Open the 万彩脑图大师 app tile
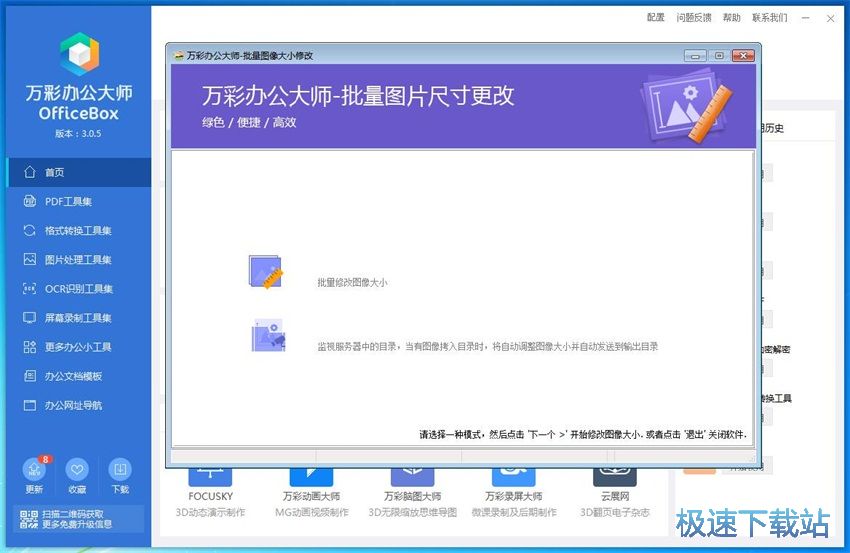 click(x=413, y=492)
